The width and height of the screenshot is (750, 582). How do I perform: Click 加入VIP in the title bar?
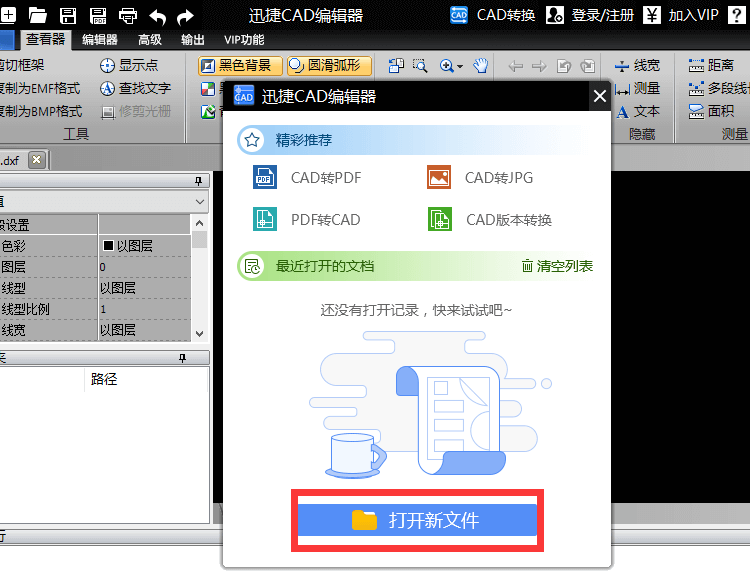[x=680, y=15]
